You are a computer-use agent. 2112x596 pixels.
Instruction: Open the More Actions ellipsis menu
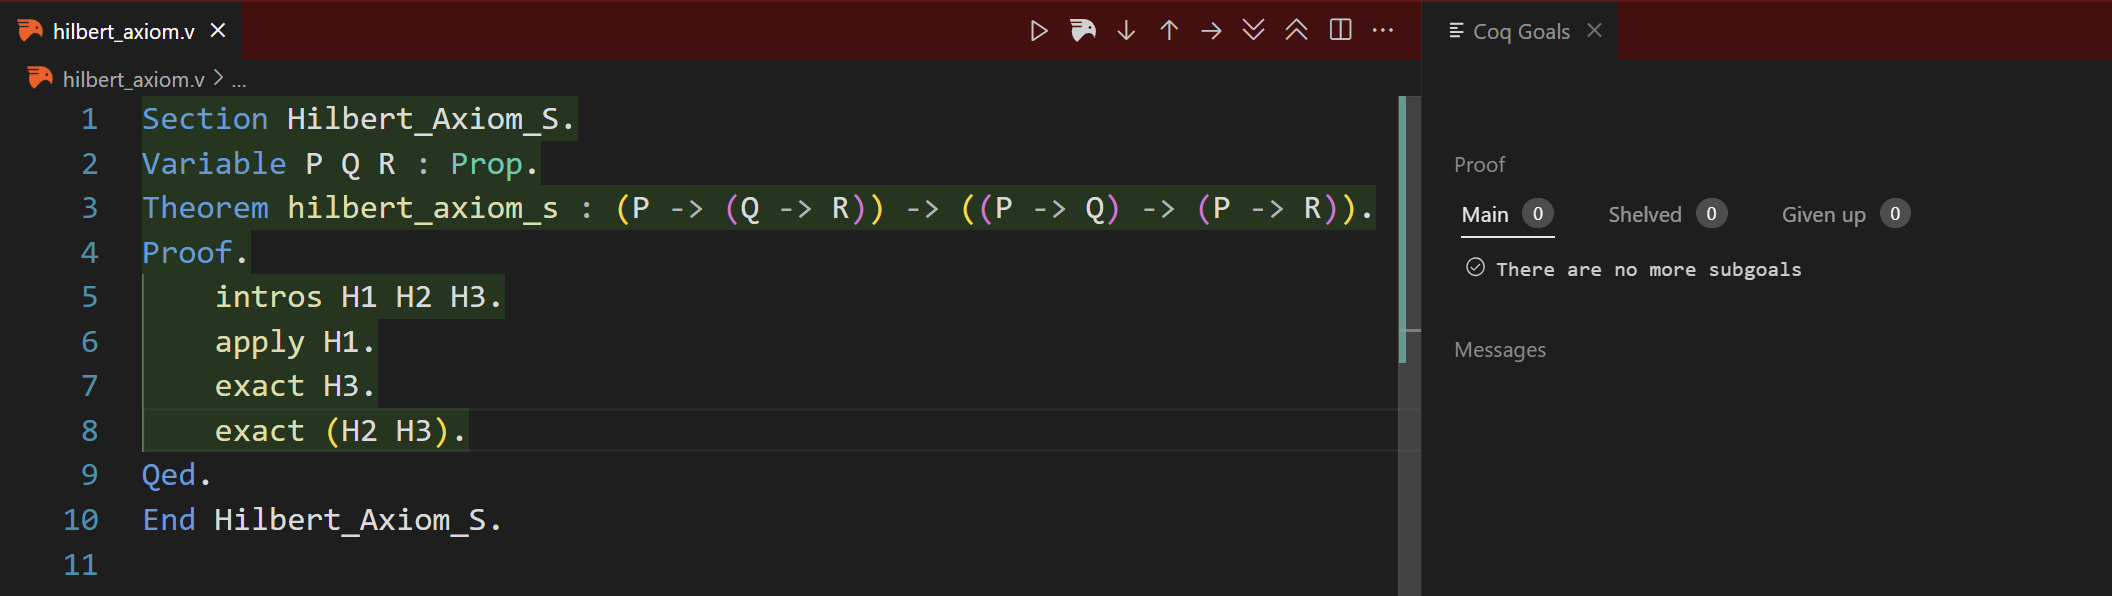click(1383, 31)
